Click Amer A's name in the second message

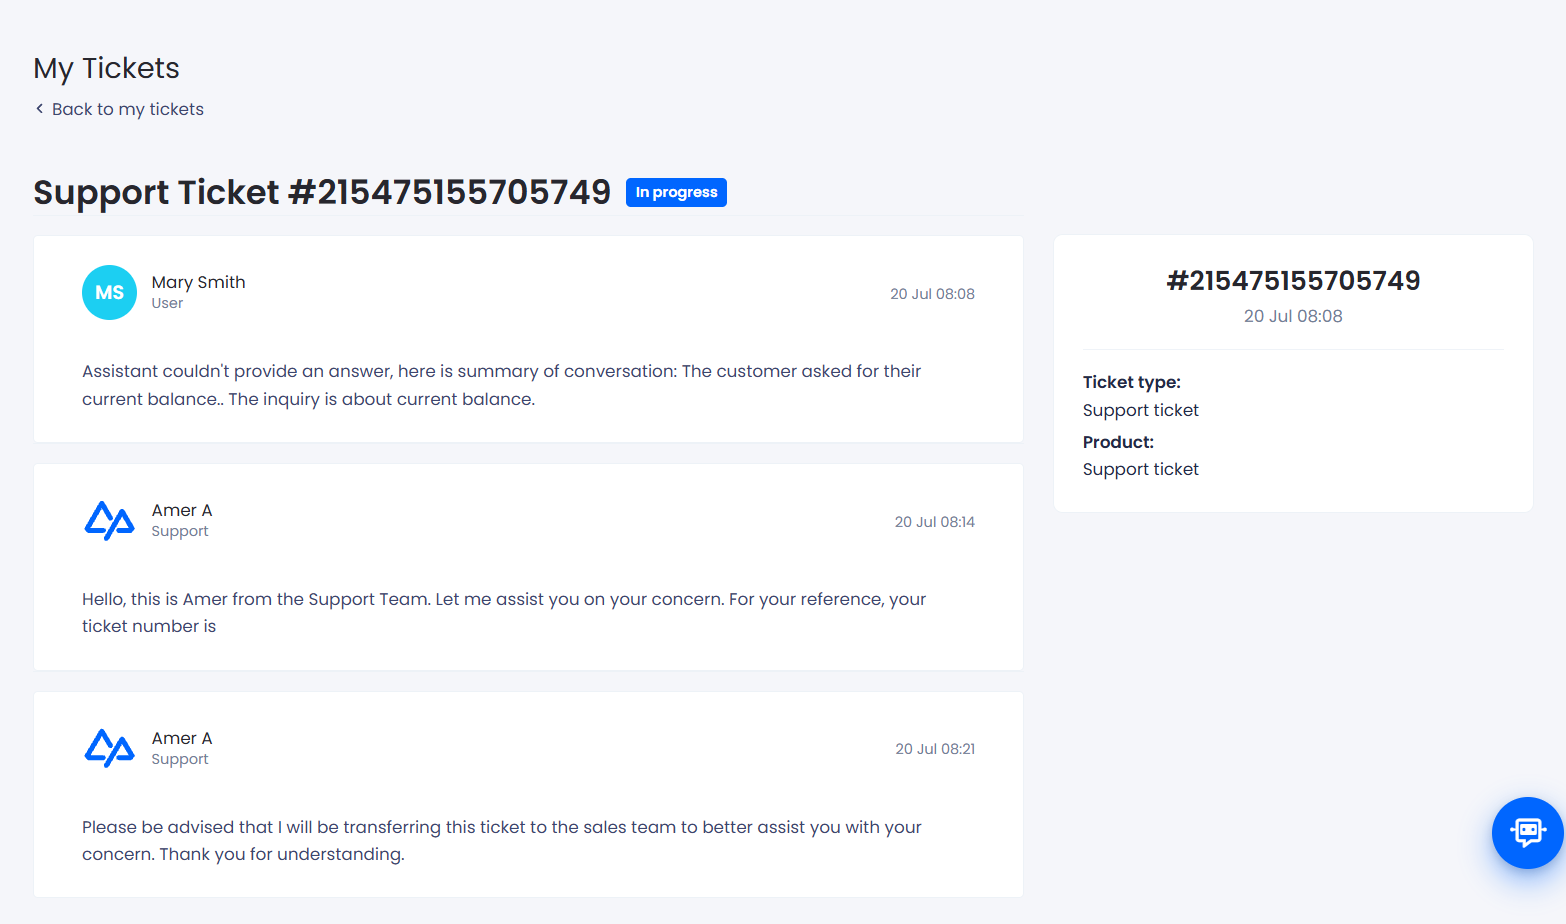click(x=182, y=510)
